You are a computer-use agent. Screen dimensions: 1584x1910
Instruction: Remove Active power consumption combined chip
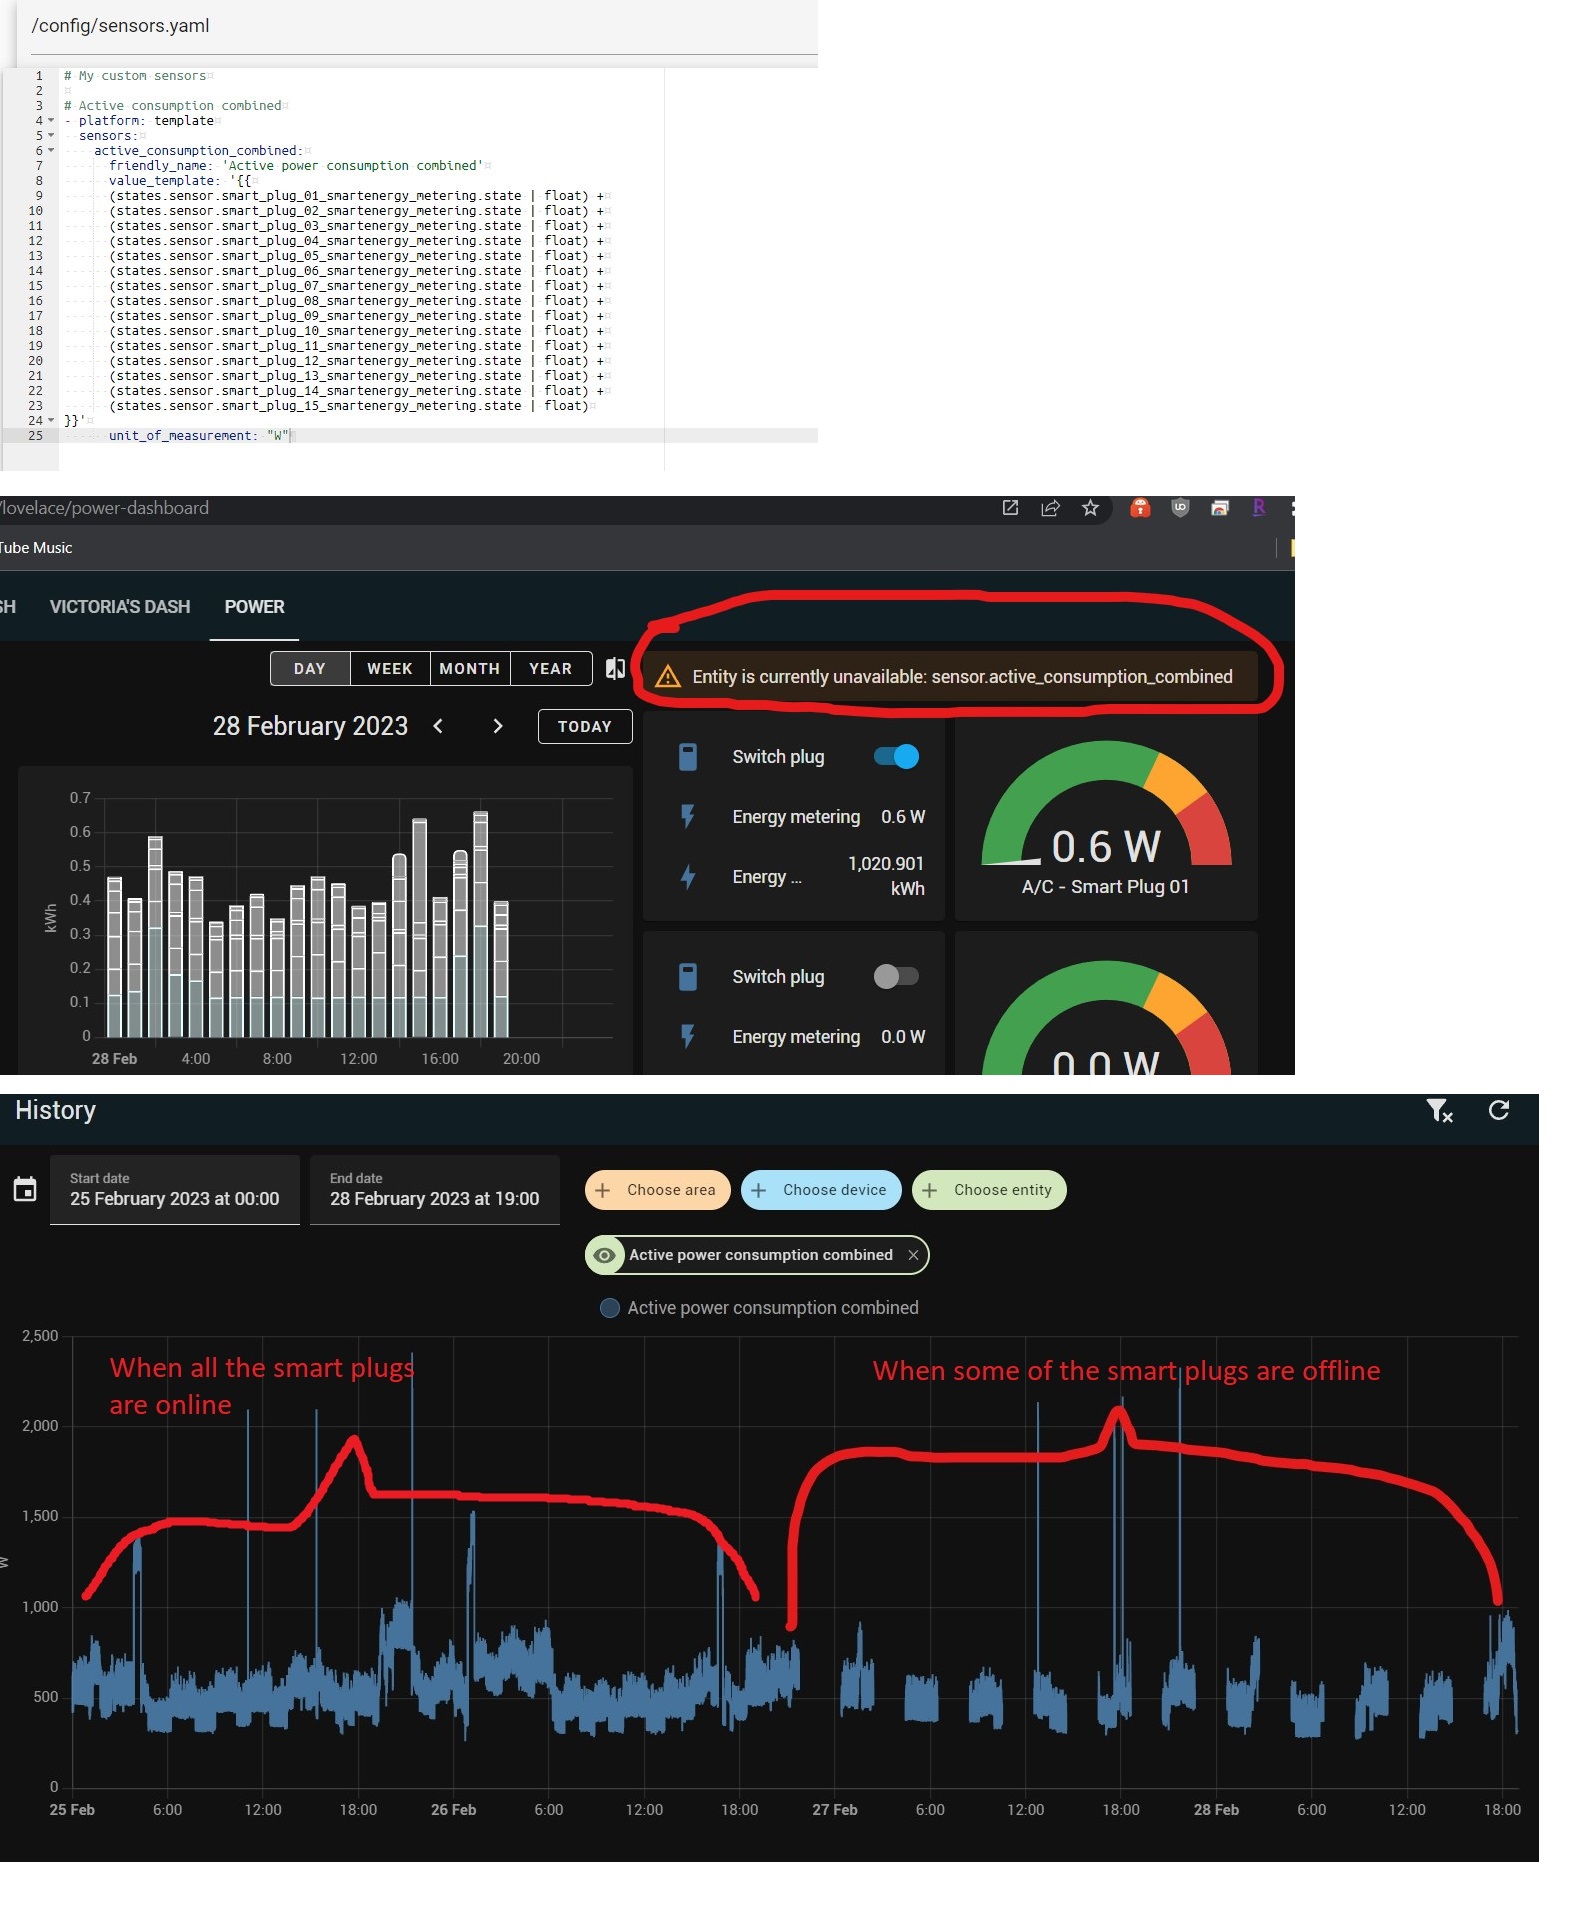(x=913, y=1255)
